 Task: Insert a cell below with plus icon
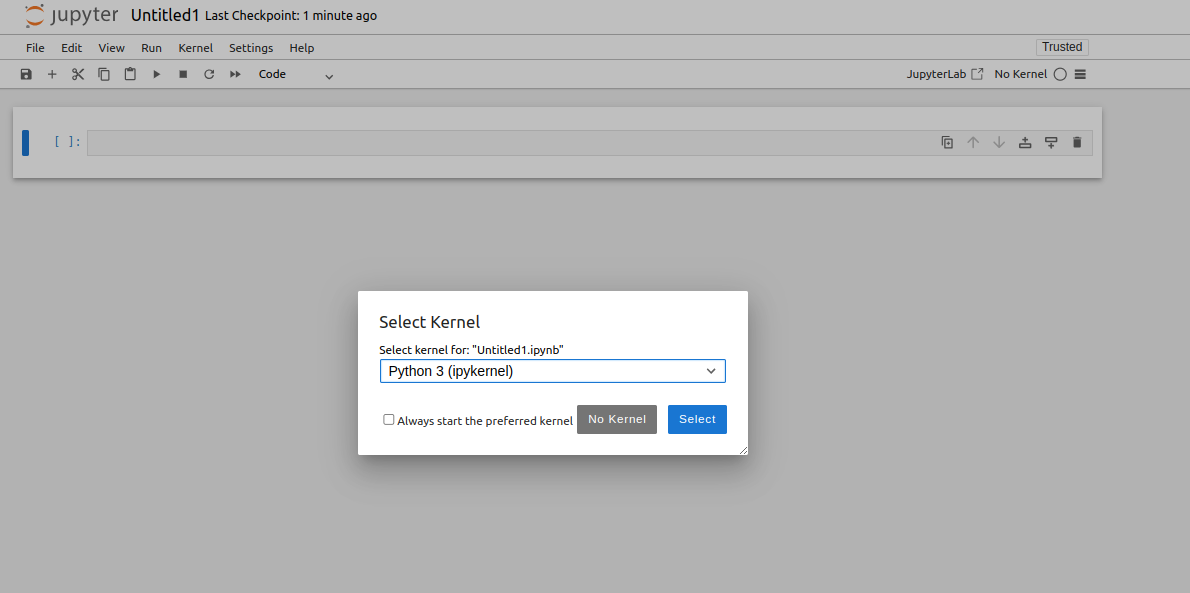[52, 74]
